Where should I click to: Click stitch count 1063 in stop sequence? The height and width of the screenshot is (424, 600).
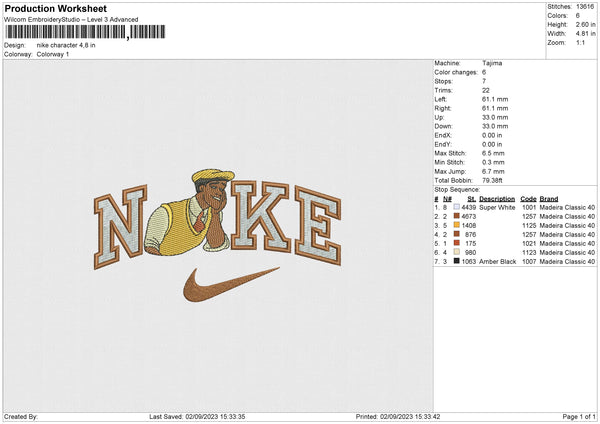point(469,261)
